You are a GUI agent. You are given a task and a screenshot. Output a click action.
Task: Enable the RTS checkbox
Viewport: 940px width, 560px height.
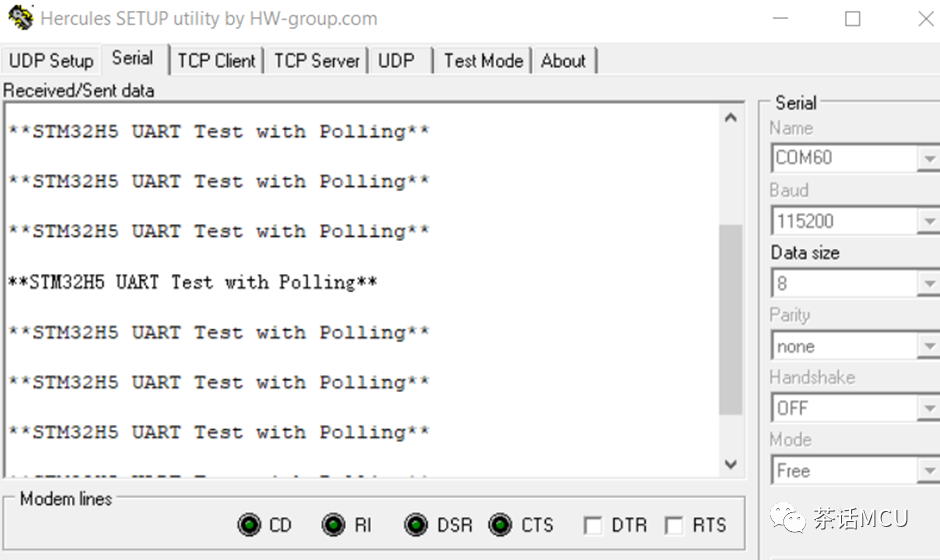point(675,526)
